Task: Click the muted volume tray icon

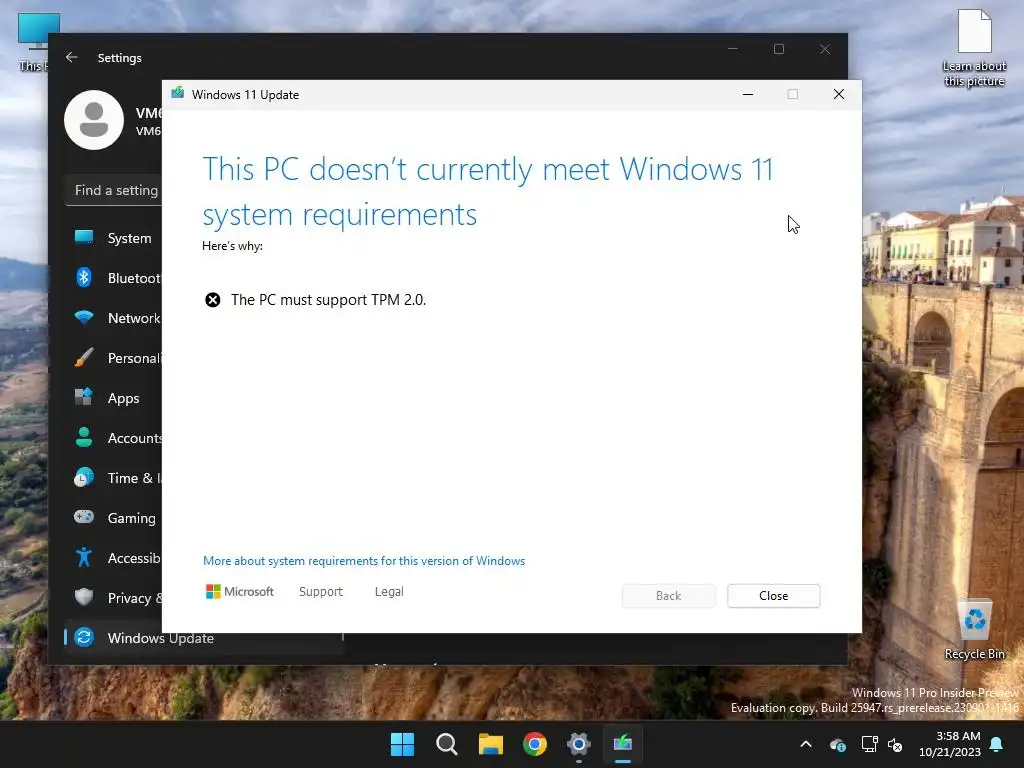Action: [895, 744]
